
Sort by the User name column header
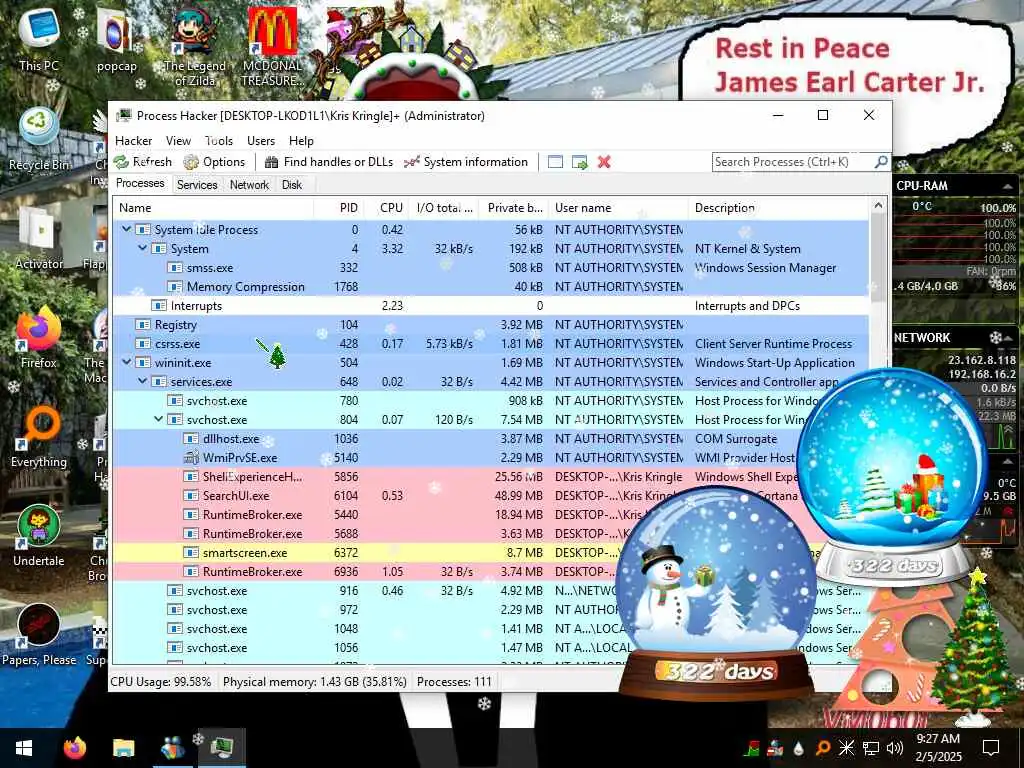[618, 208]
